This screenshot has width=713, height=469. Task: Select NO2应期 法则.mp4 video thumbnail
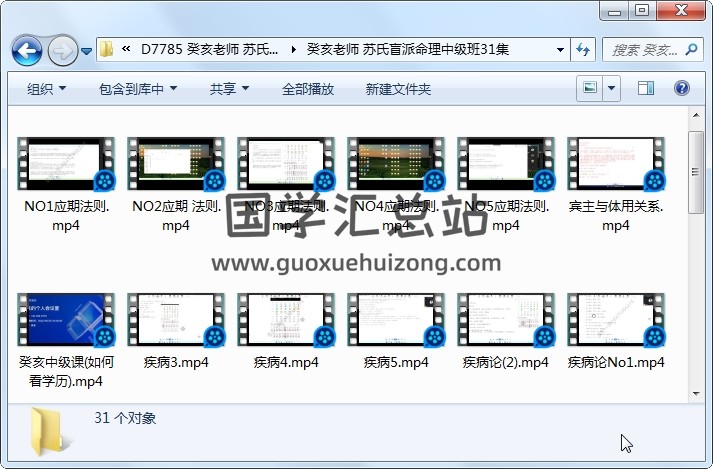pyautogui.click(x=176, y=164)
